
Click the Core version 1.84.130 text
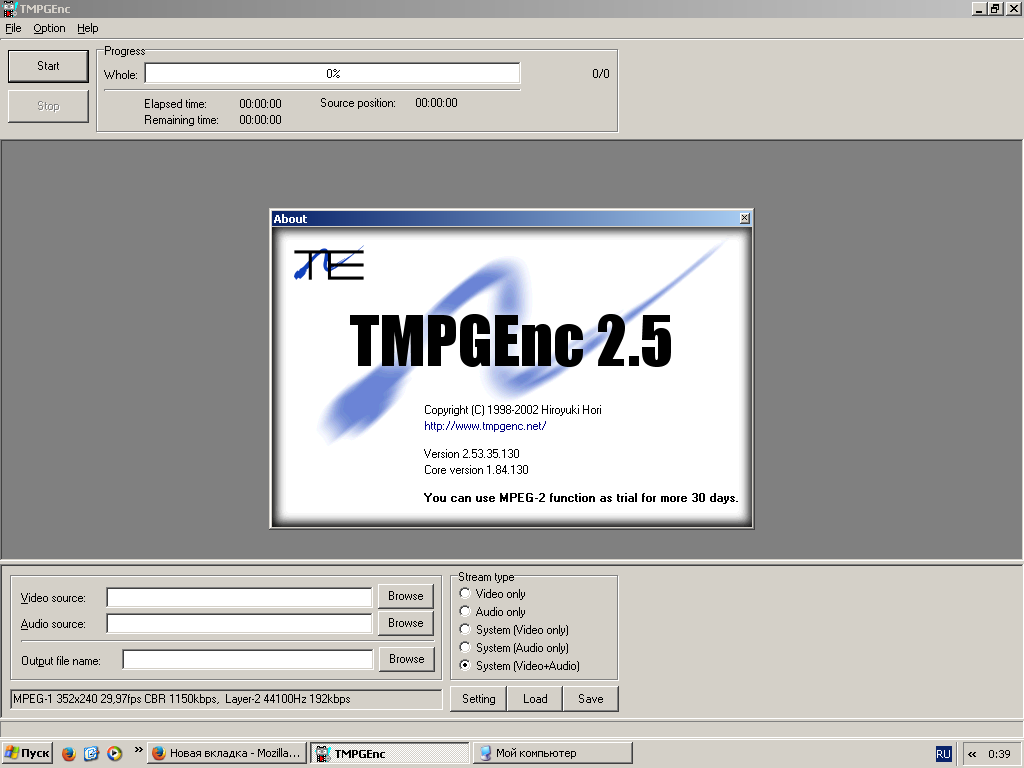[476, 470]
